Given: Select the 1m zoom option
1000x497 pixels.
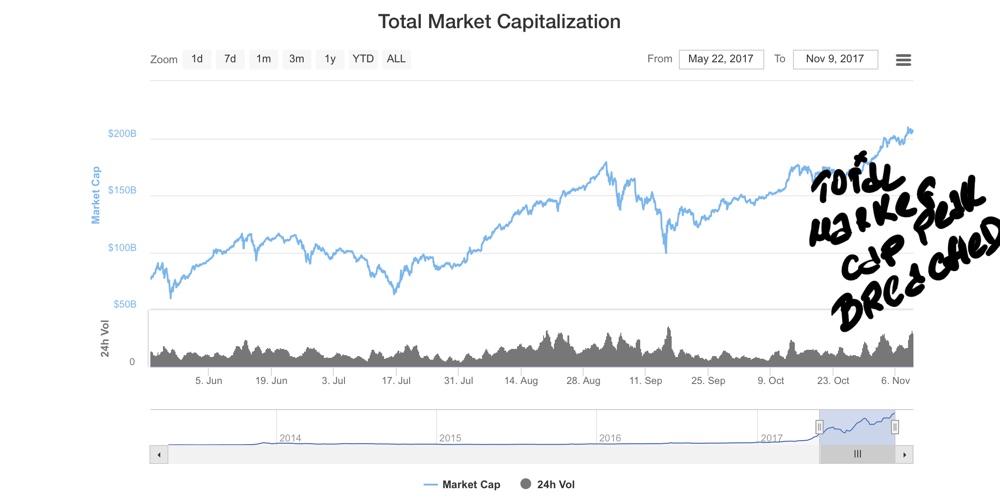Looking at the screenshot, I should tap(263, 59).
